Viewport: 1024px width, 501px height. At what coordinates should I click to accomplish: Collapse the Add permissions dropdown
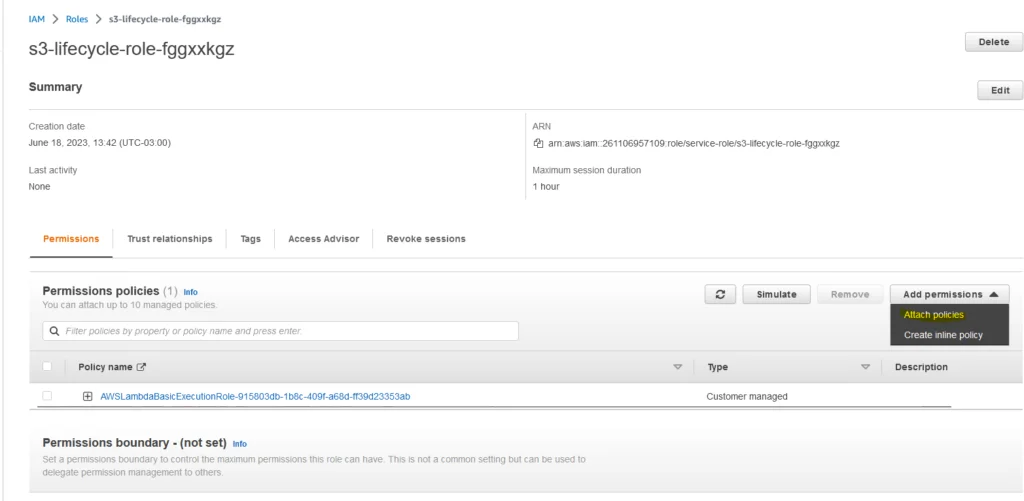click(x=950, y=295)
